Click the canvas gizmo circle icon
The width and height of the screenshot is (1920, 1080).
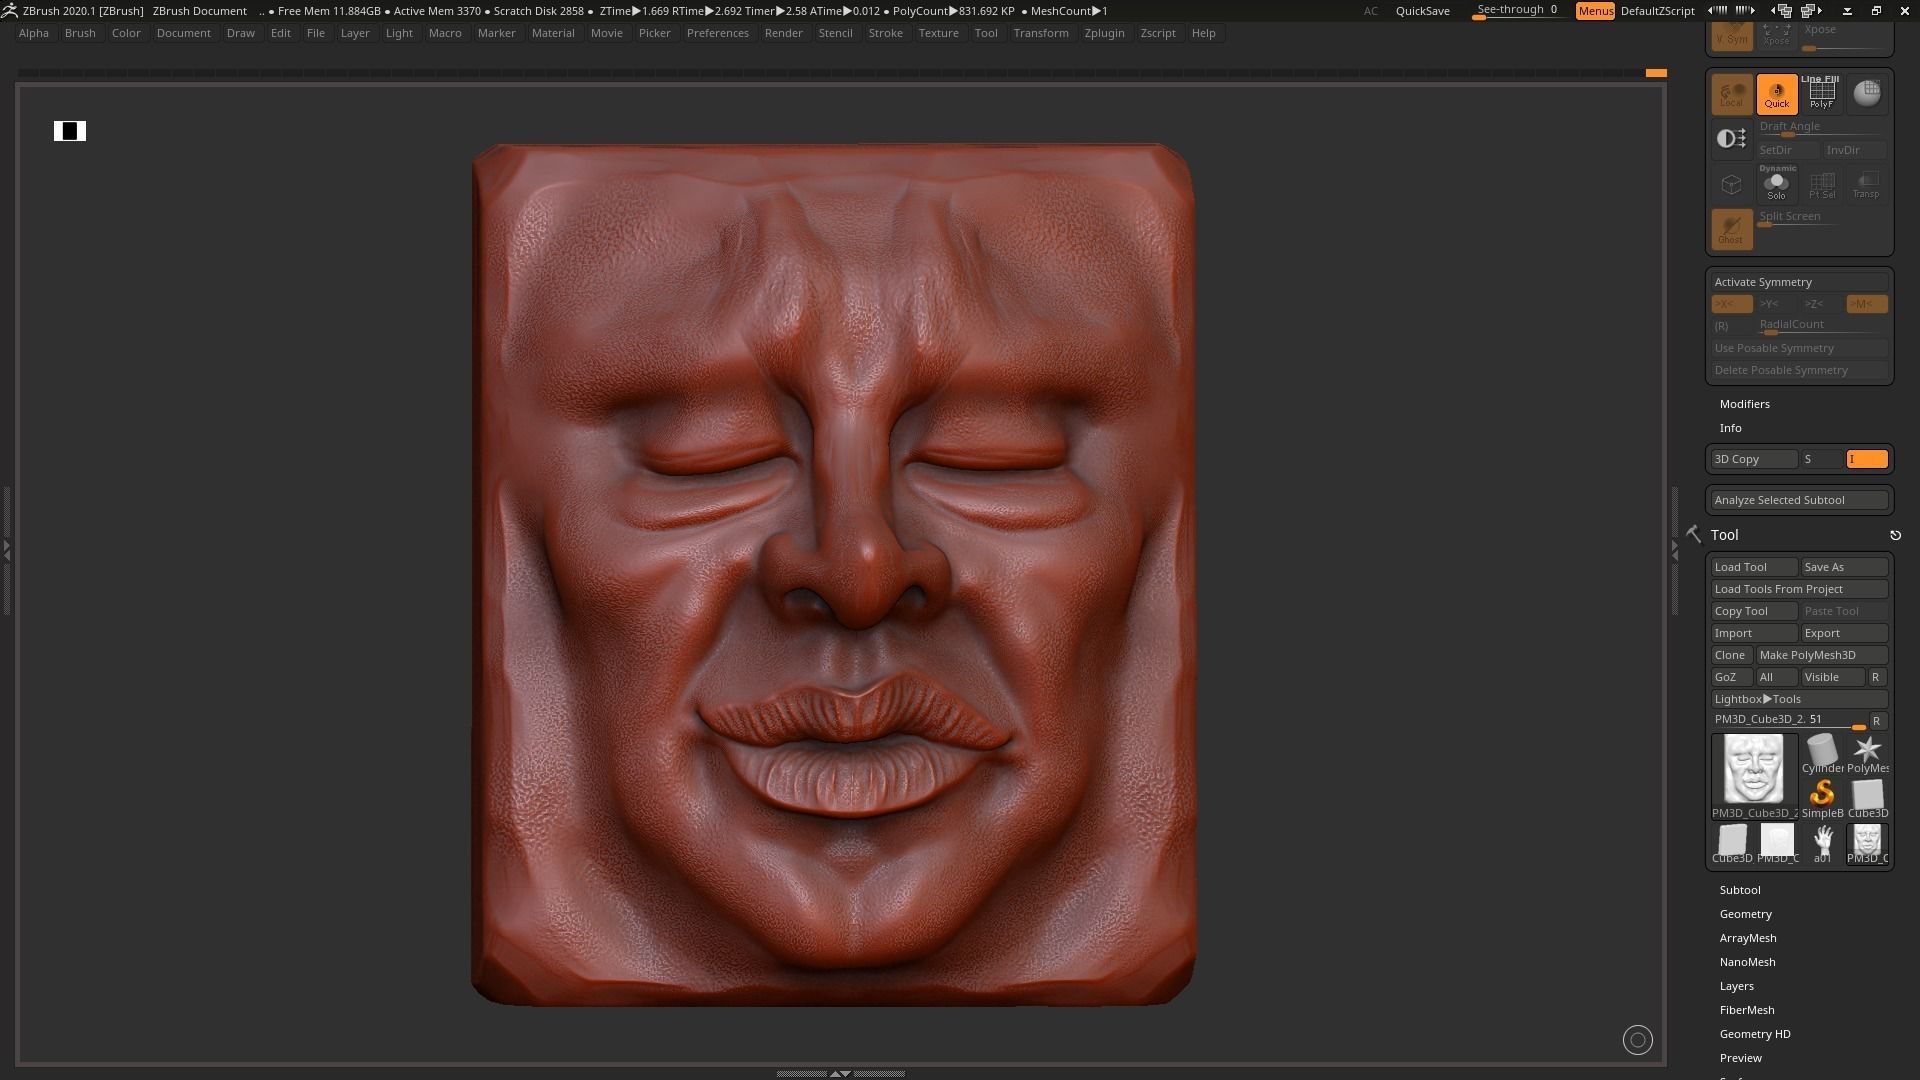pos(1637,1040)
